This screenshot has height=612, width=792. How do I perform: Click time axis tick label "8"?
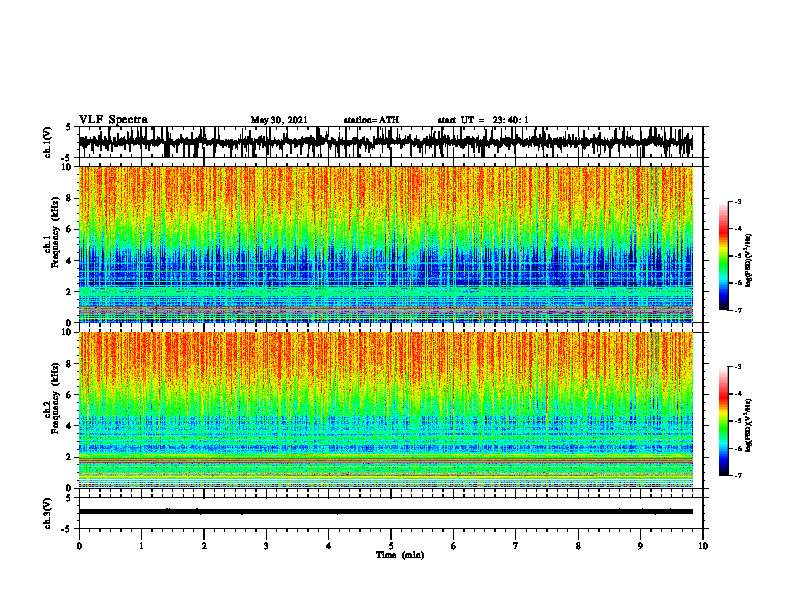(578, 546)
